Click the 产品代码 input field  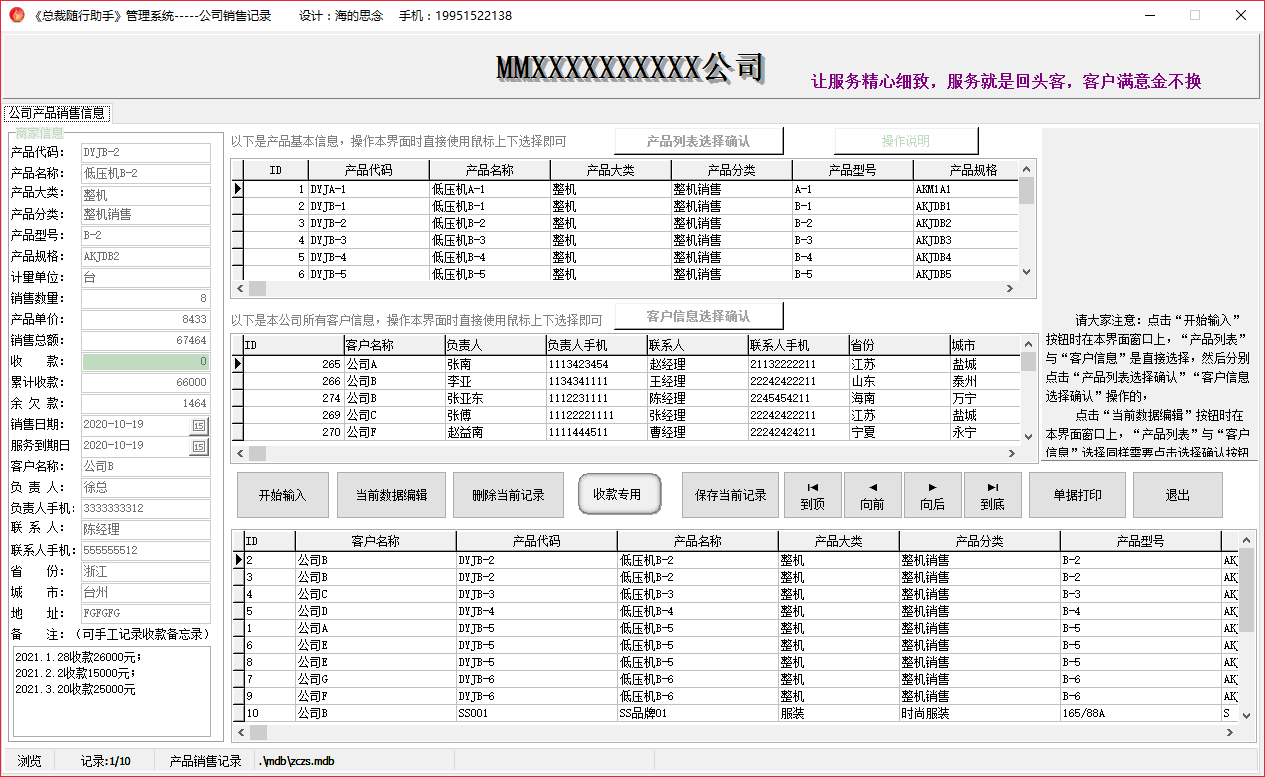[146, 152]
